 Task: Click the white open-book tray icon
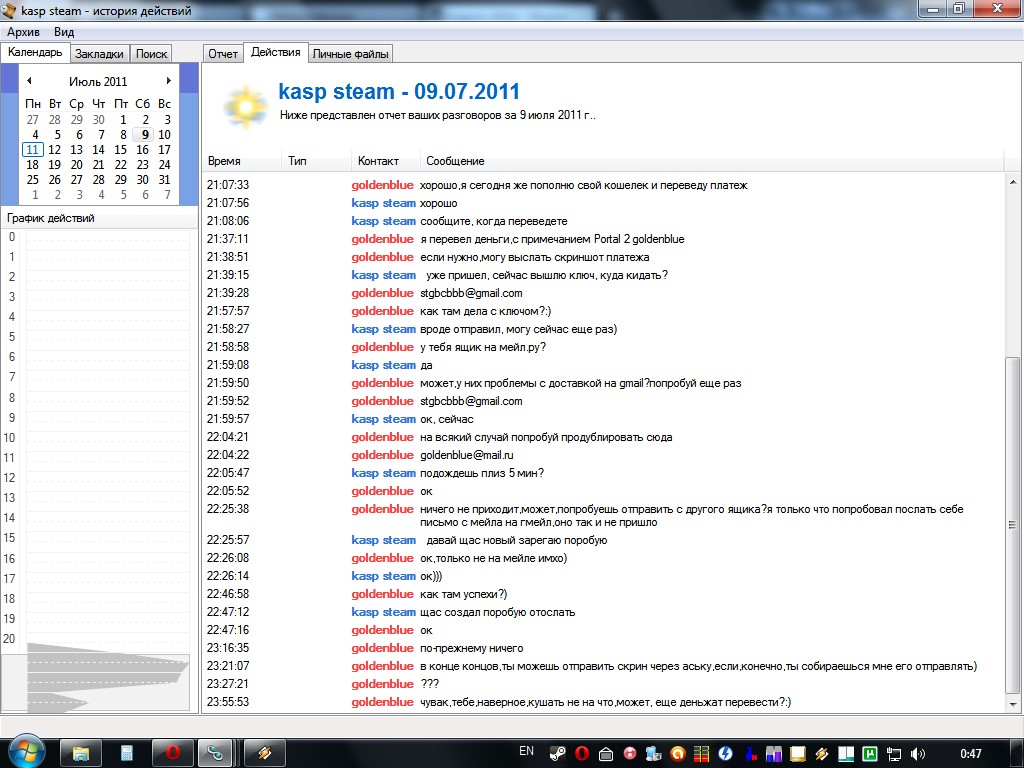(846, 754)
